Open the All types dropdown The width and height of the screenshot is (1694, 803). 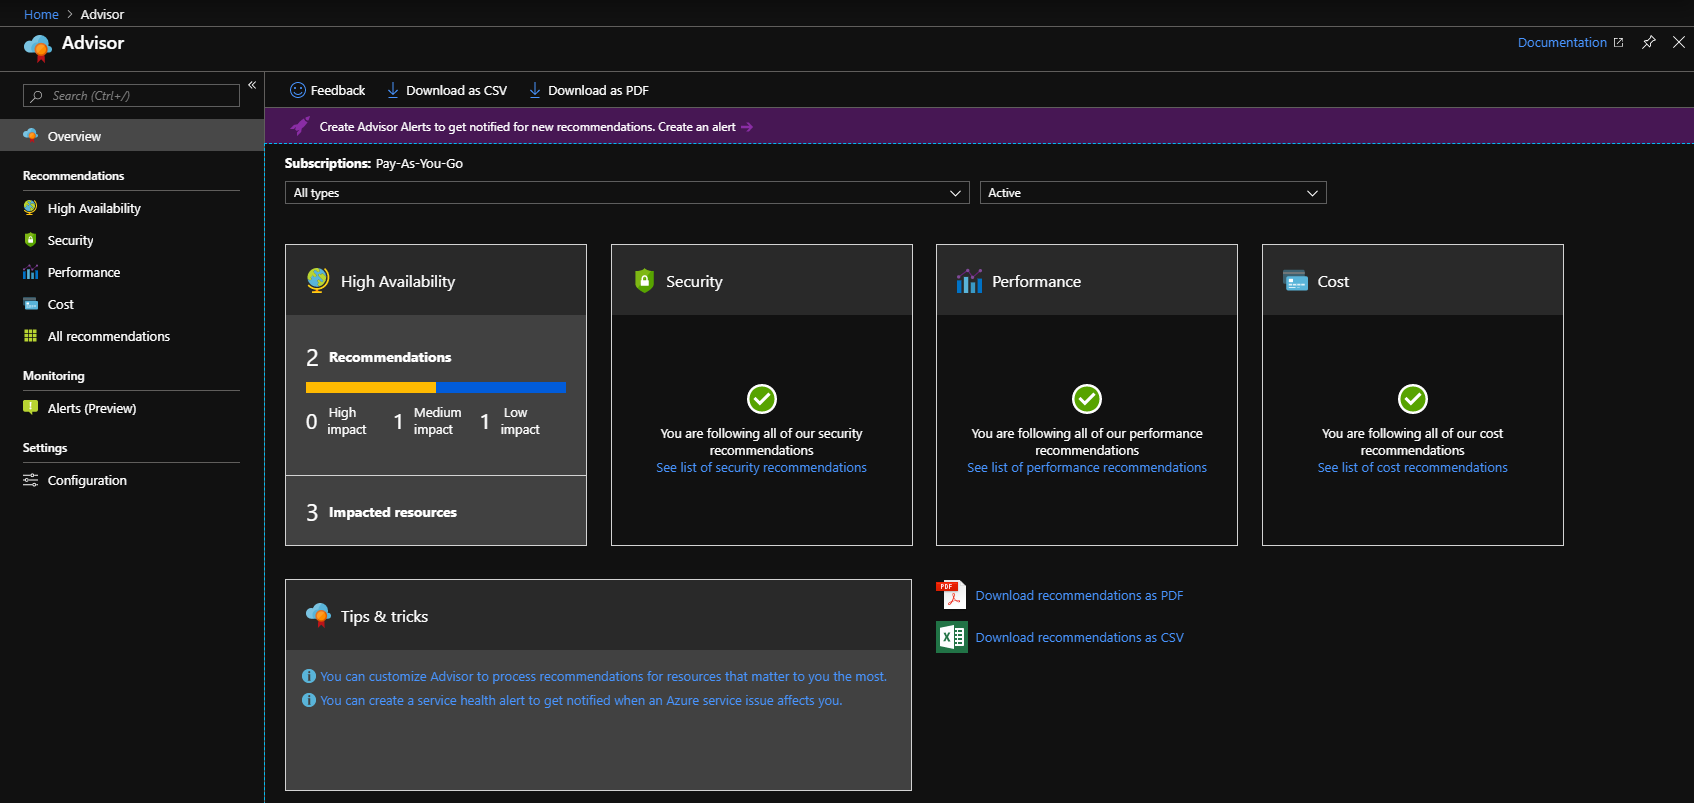click(626, 193)
